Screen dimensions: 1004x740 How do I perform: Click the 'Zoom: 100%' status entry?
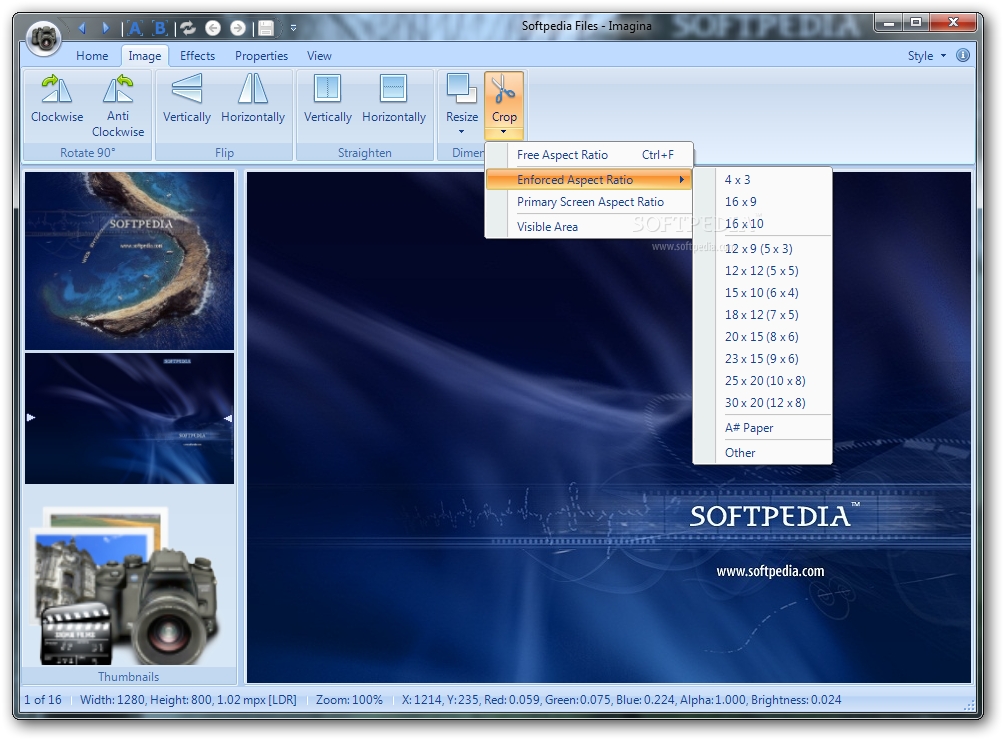point(349,700)
